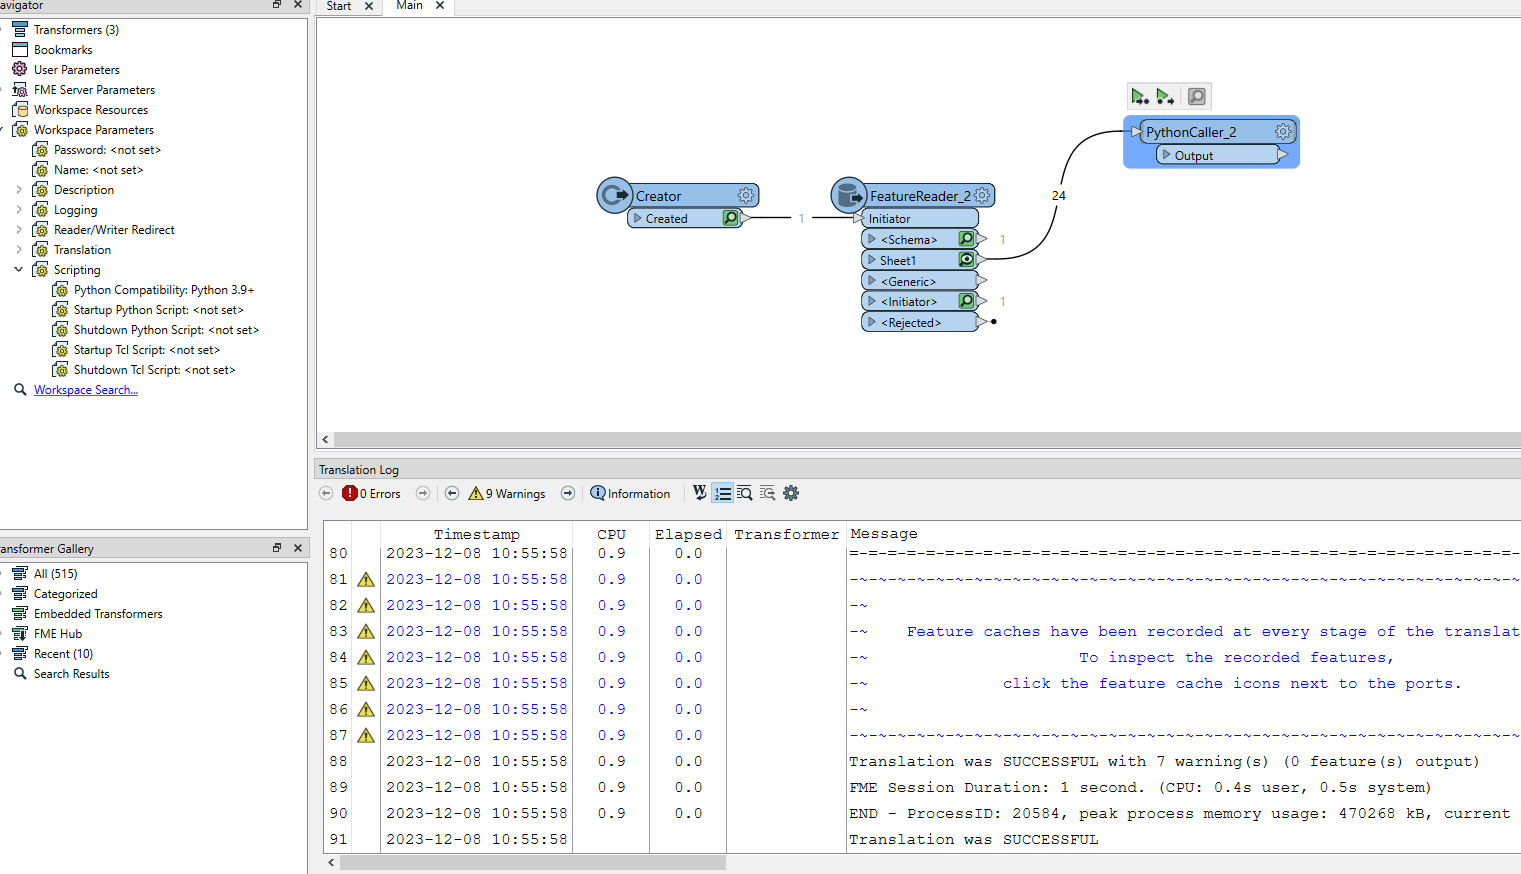1521x874 pixels.
Task: Select Search Results in Transformer Gallery
Action: point(71,674)
